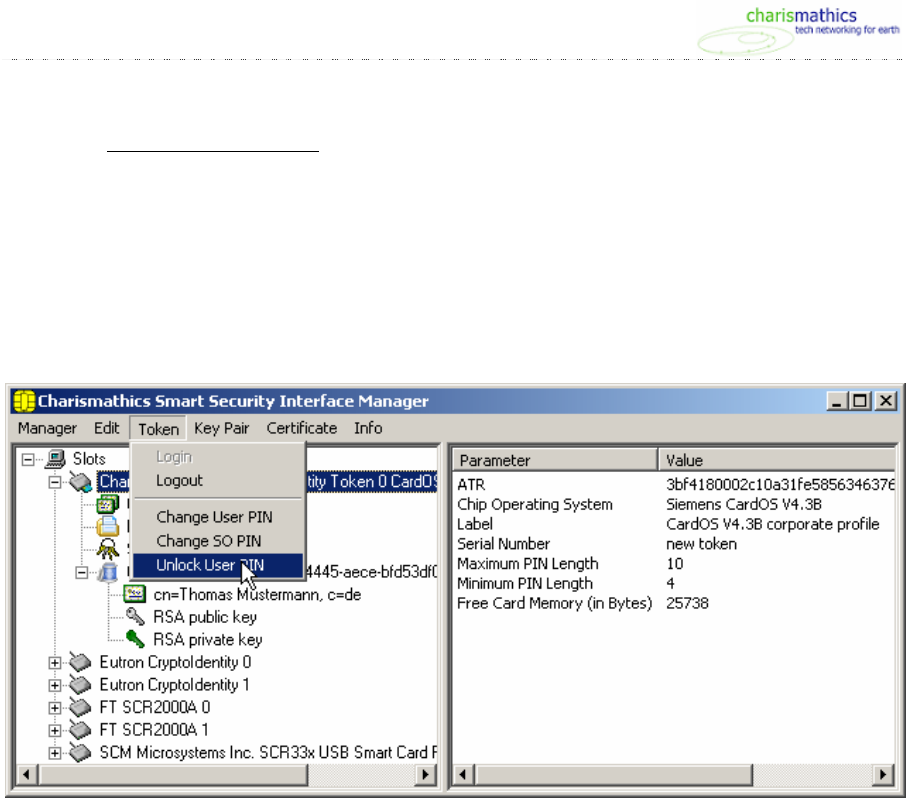
Task: Click the parameter pane horizontal scrollbar thumb
Action: [x=614, y=774]
